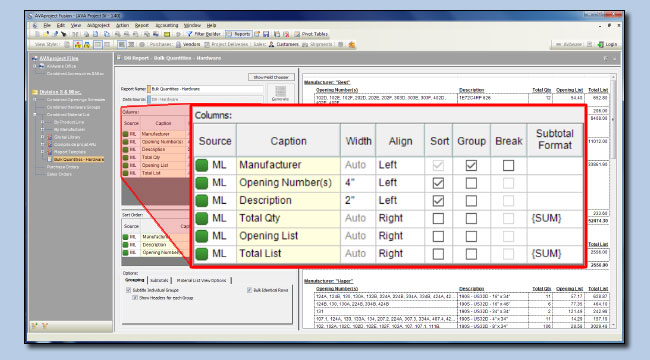Switch to the Subtotals options tab
This screenshot has width=650, height=360.
pyautogui.click(x=159, y=280)
